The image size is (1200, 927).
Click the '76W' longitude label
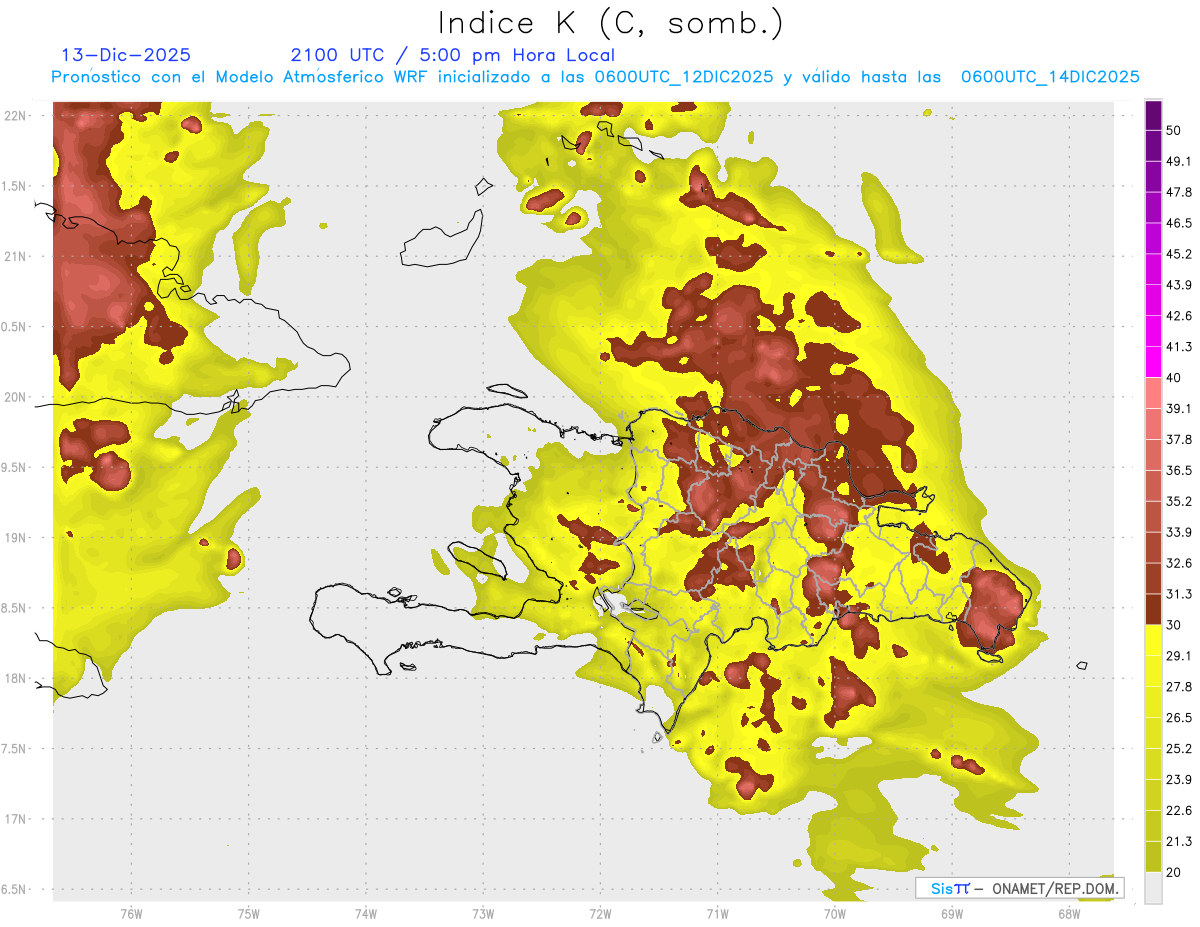pos(131,913)
